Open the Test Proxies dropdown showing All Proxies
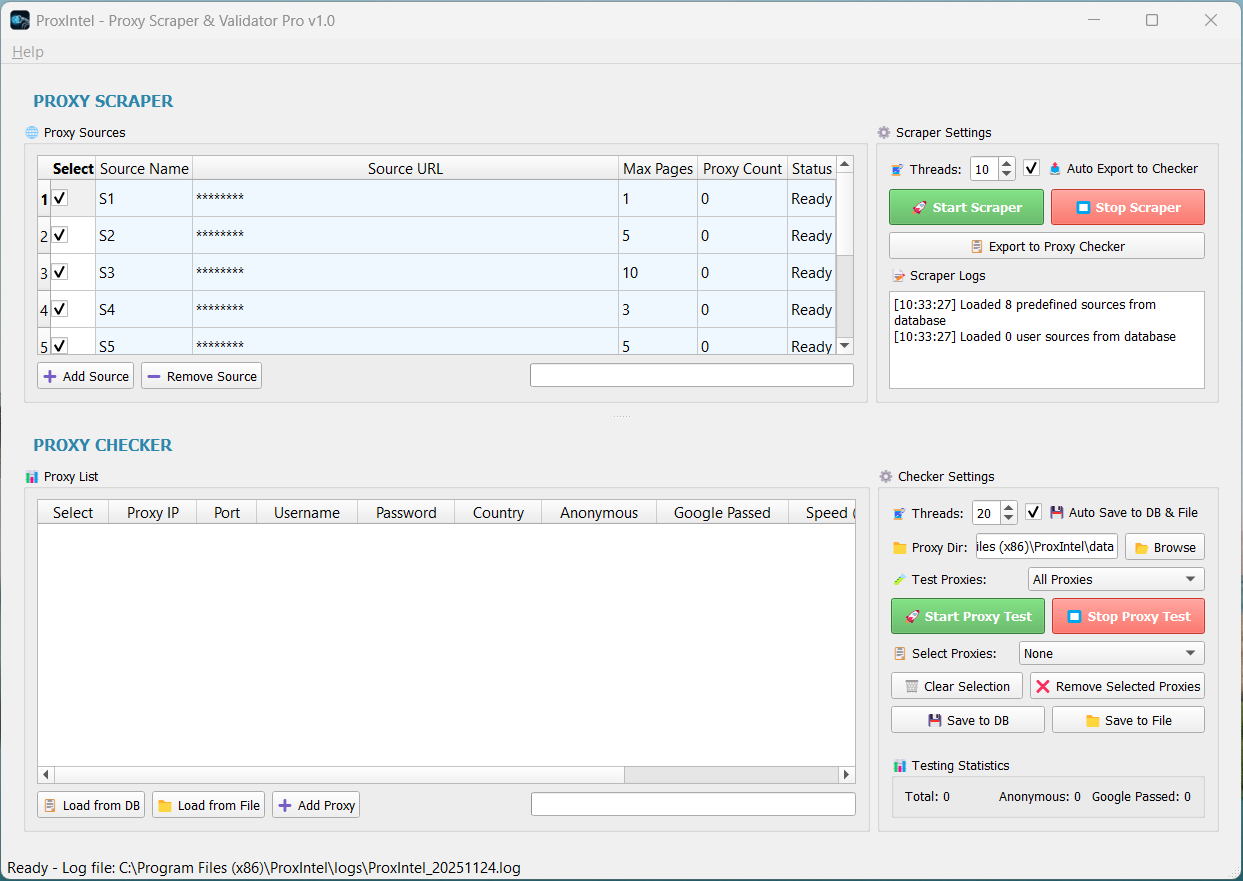This screenshot has height=881, width=1243. tap(1115, 579)
